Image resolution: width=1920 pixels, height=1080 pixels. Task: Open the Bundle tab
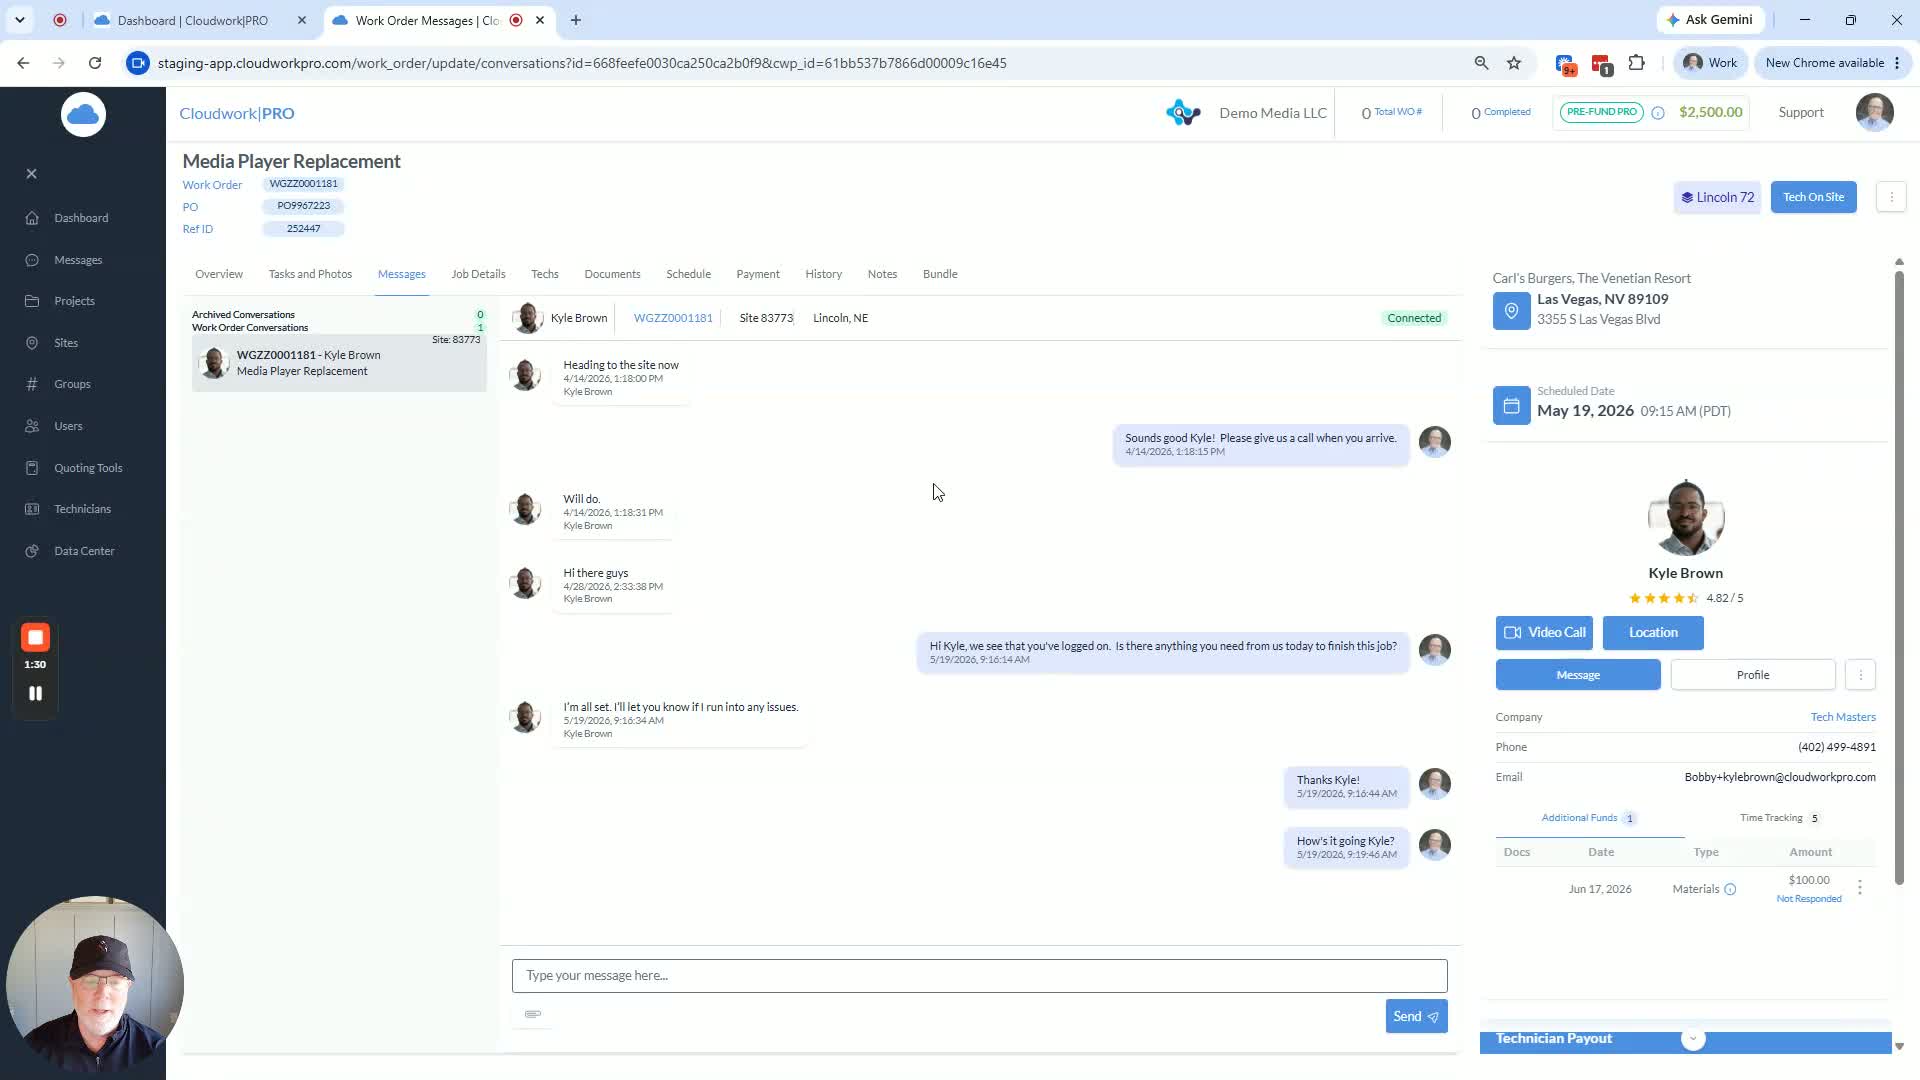[940, 274]
